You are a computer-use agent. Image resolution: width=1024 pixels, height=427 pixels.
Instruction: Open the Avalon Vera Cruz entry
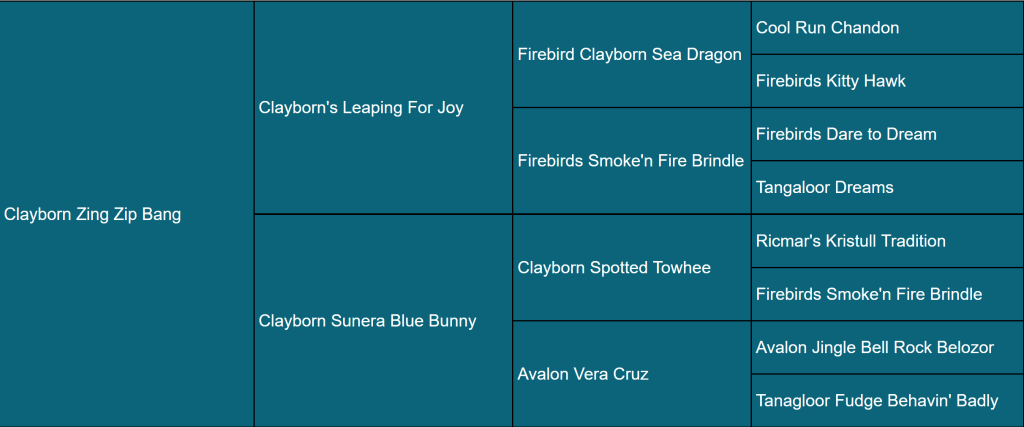[583, 374]
